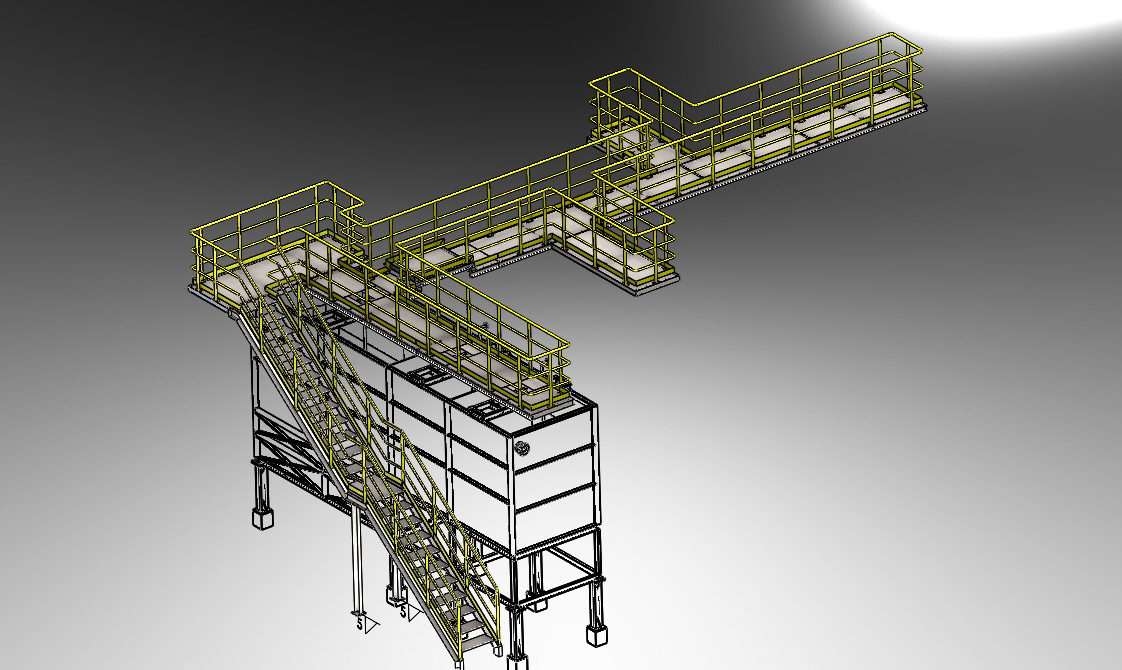Select the square footing under the rightmost tank leg
Image resolution: width=1122 pixels, height=670 pixels.
(x=597, y=634)
